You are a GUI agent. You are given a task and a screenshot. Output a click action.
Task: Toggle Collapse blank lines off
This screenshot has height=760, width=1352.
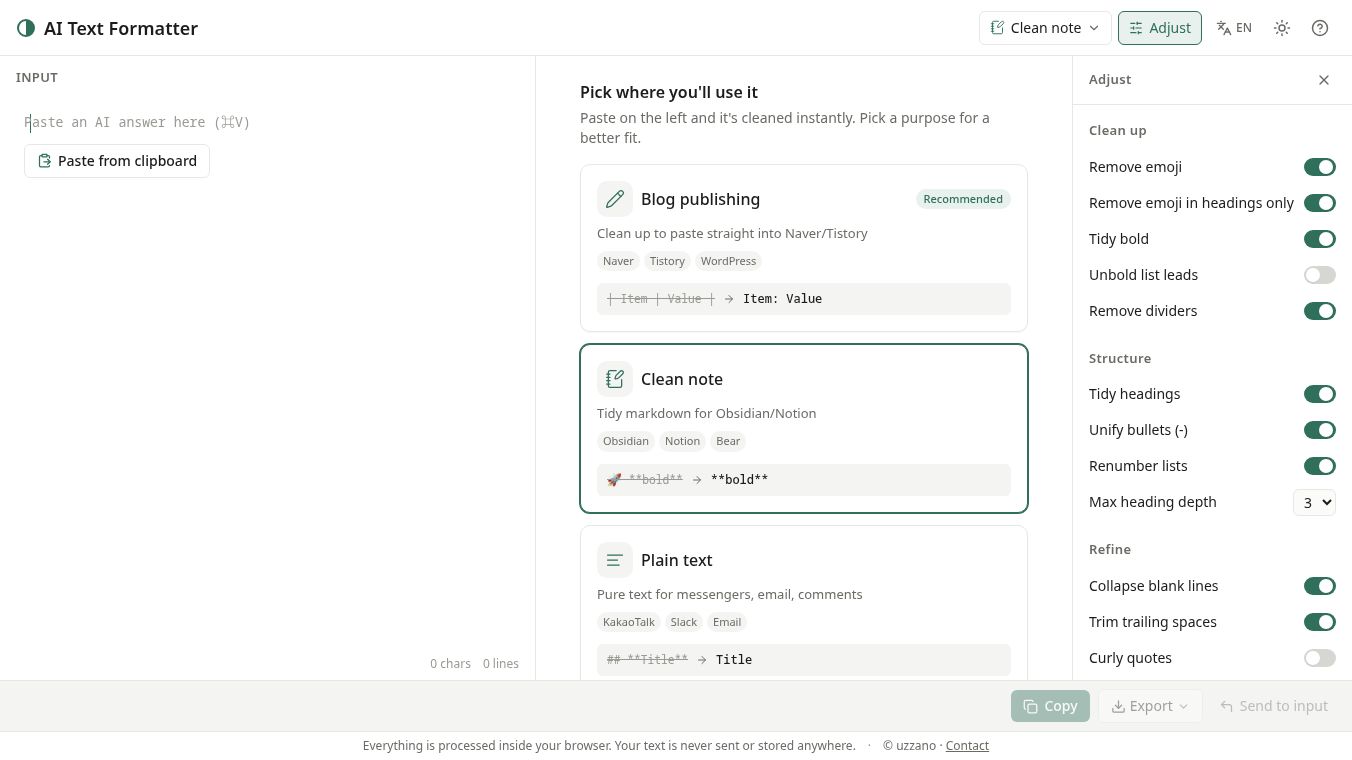pyautogui.click(x=1320, y=586)
